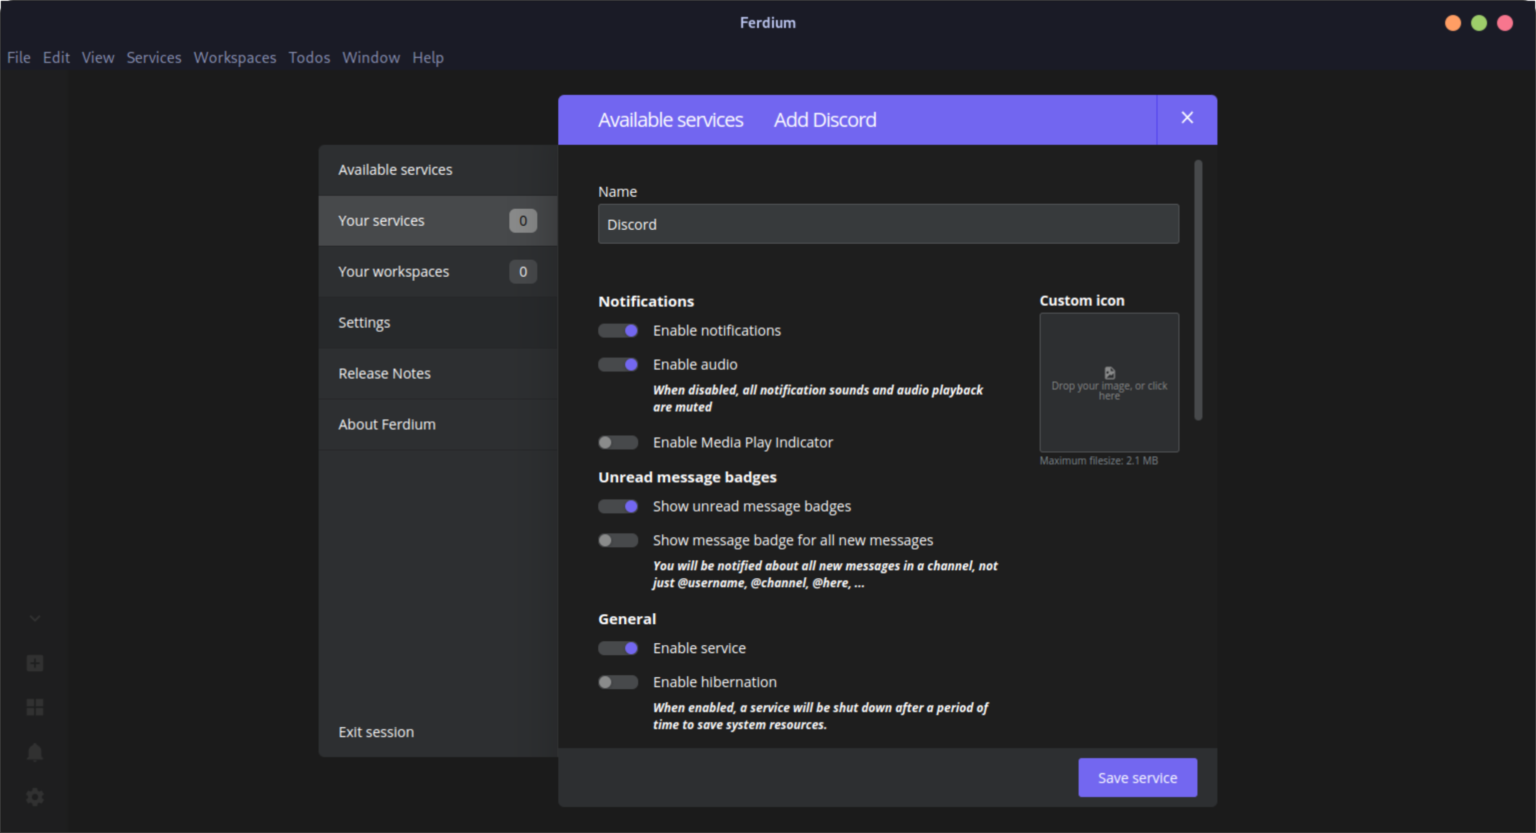Viewport: 1536px width, 833px height.
Task: Enable hibernation for the service
Action: [618, 681]
